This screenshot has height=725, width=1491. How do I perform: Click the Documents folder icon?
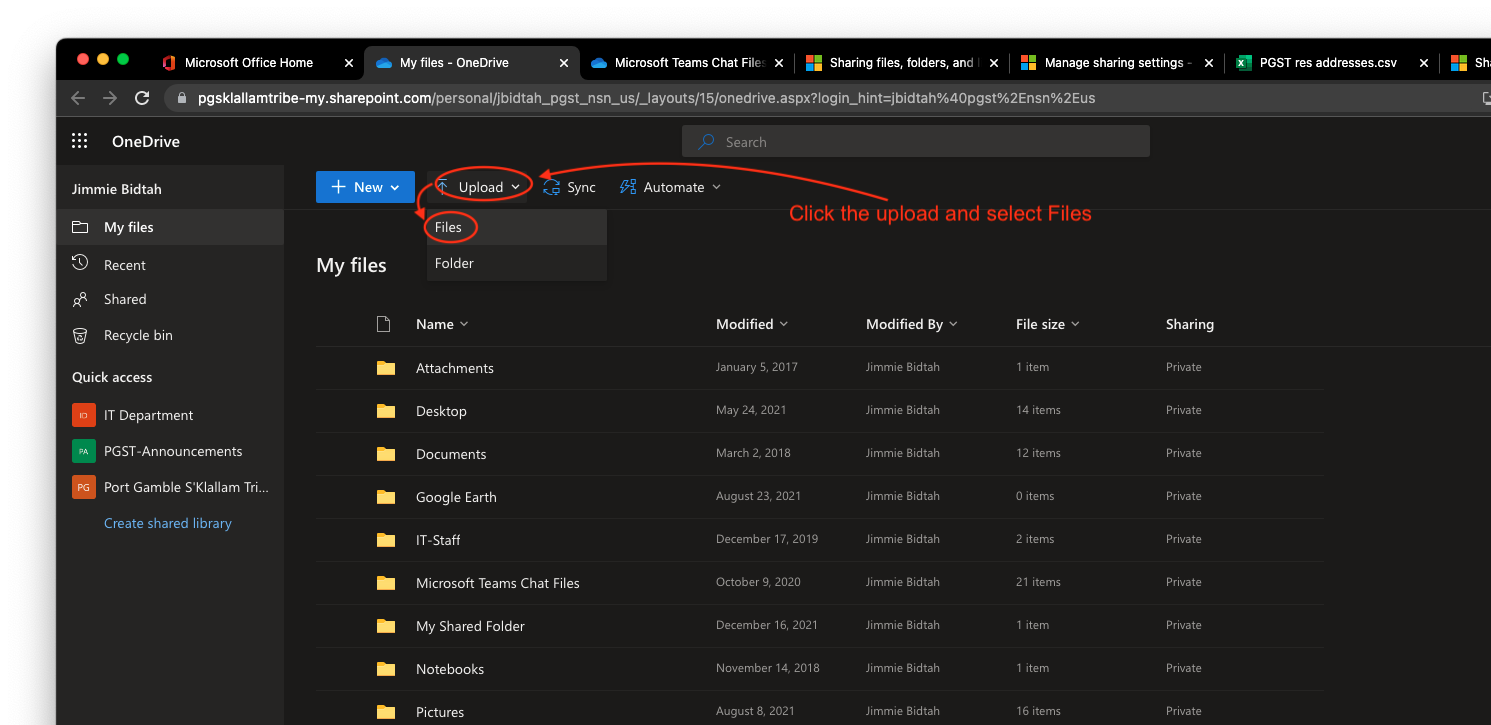coord(386,454)
